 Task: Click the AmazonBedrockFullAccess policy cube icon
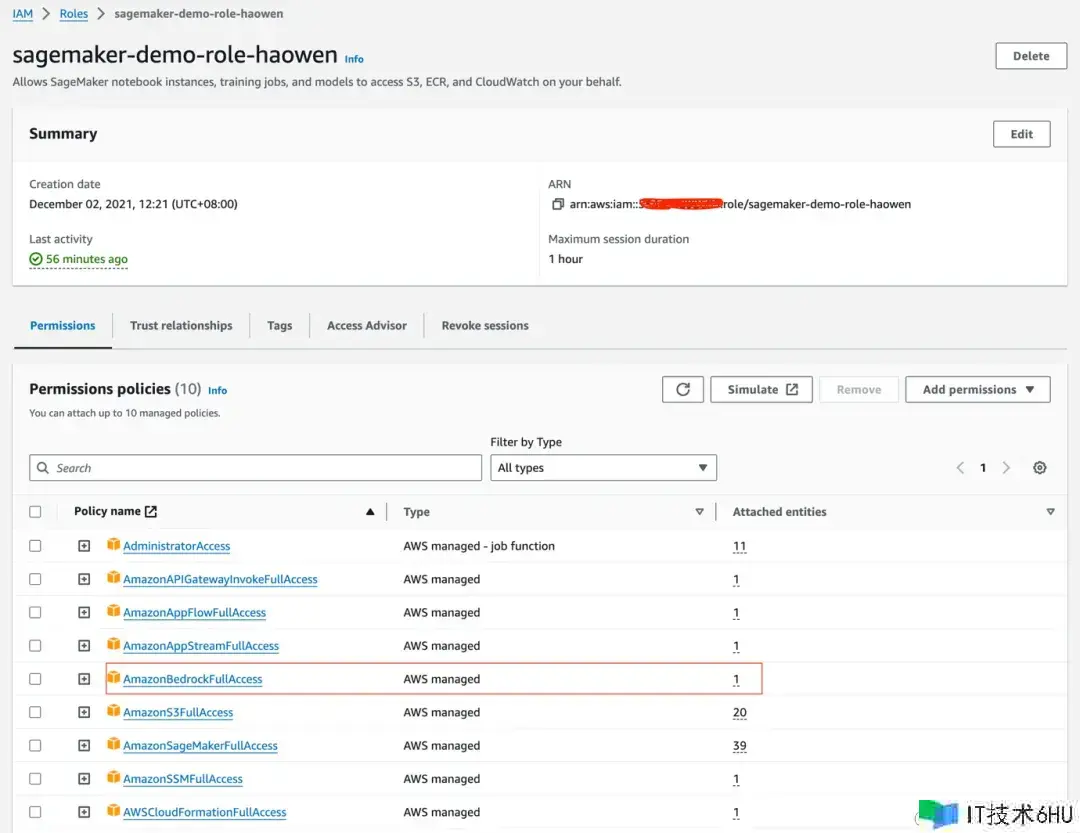coord(113,679)
